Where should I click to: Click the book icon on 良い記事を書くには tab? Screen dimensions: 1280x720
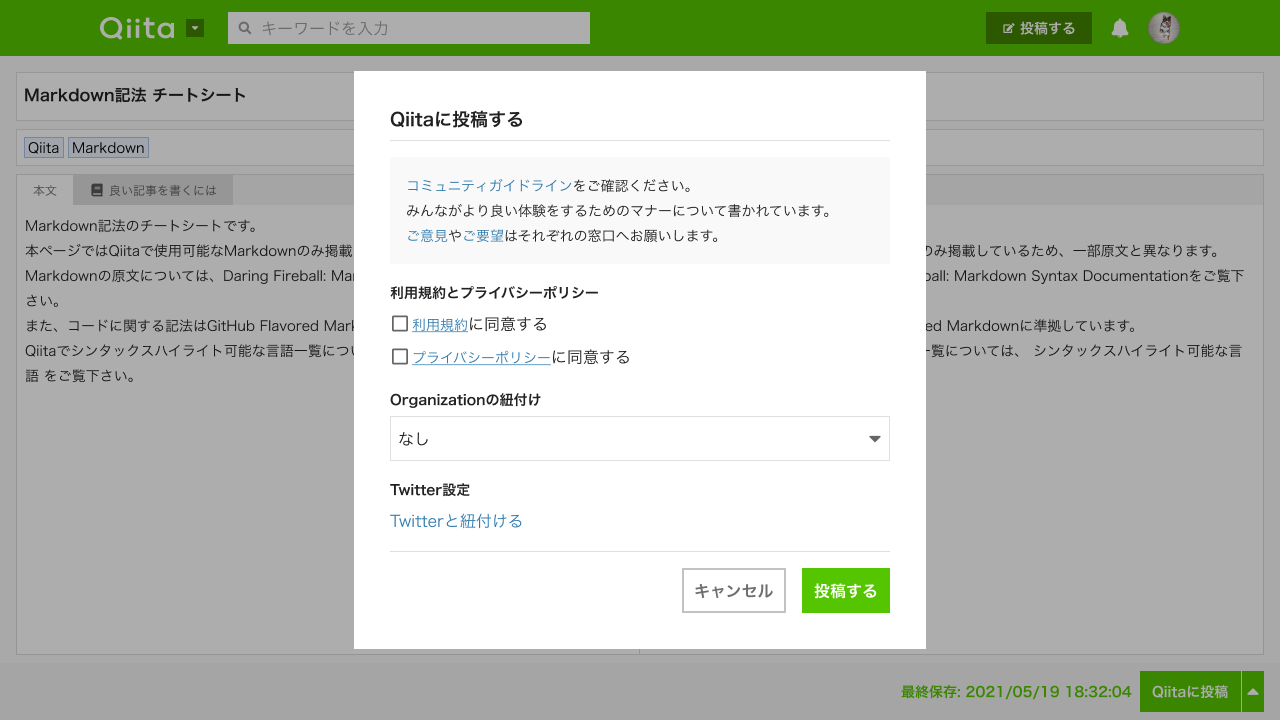[95, 189]
